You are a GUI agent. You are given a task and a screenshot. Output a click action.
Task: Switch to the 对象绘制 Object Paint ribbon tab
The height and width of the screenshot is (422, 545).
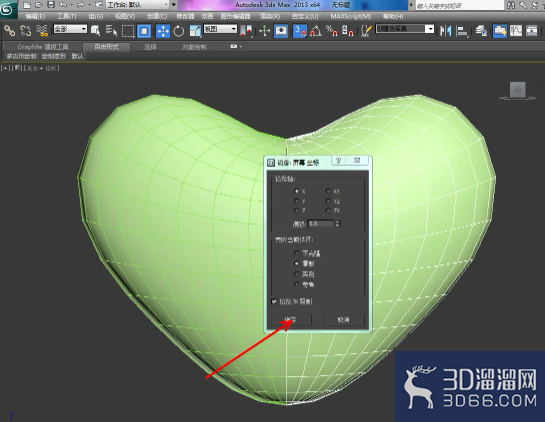pyautogui.click(x=194, y=47)
